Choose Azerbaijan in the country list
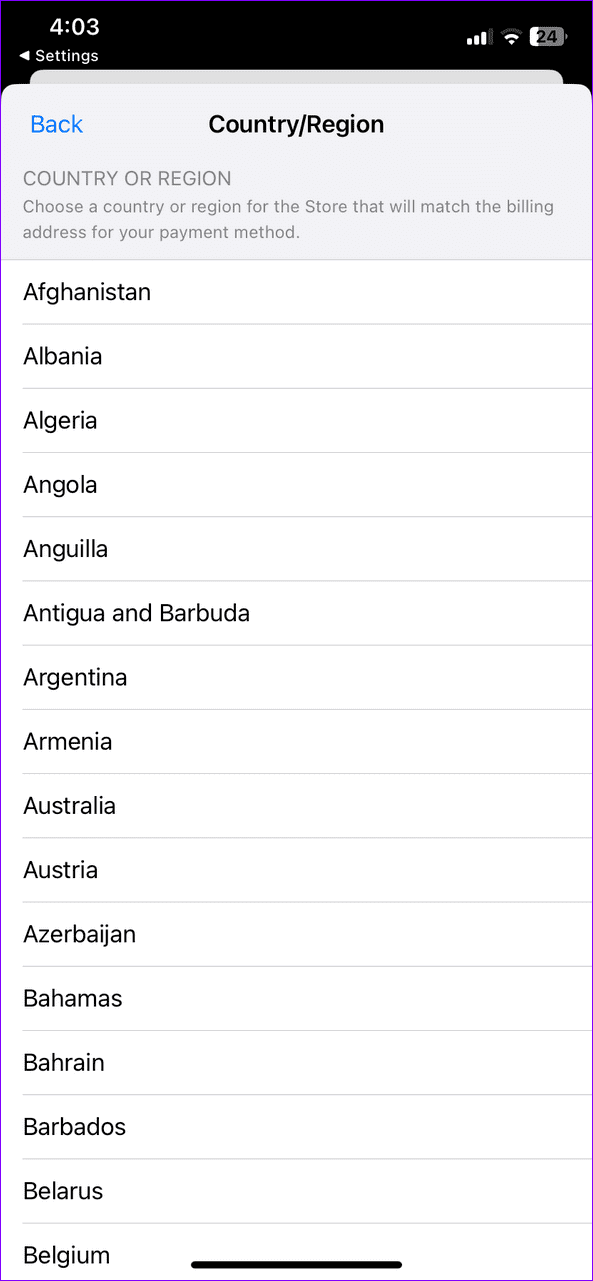 (x=79, y=934)
